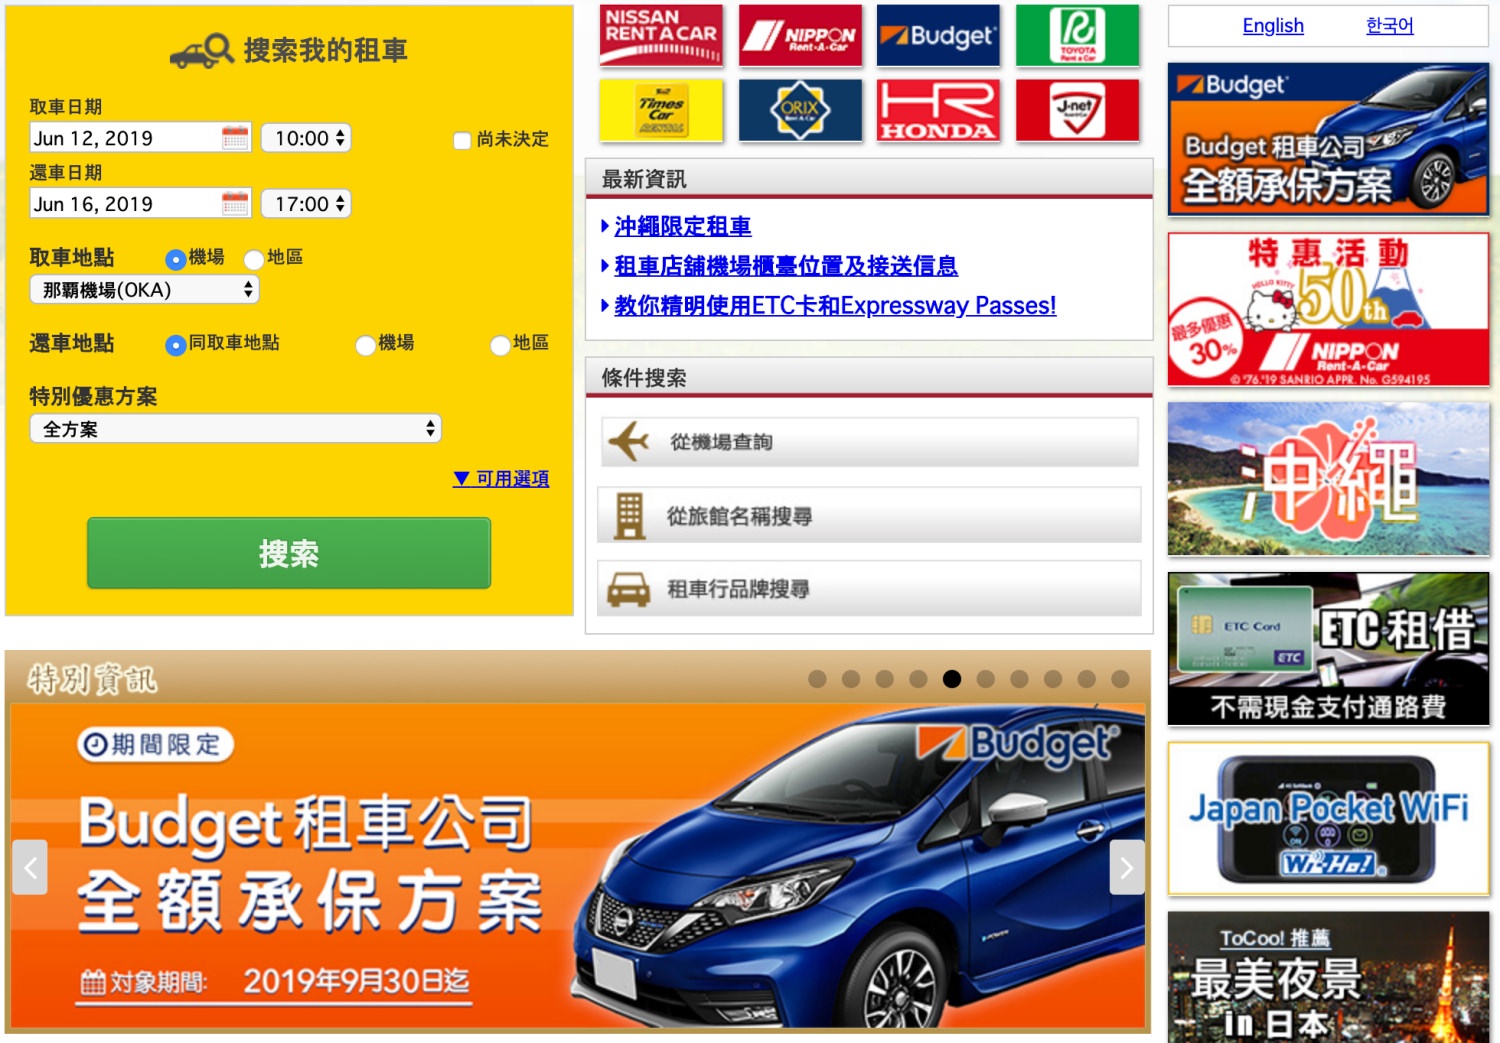The image size is (1500, 1043).
Task: Click the Nissan Rent a Car logo
Action: tap(661, 35)
